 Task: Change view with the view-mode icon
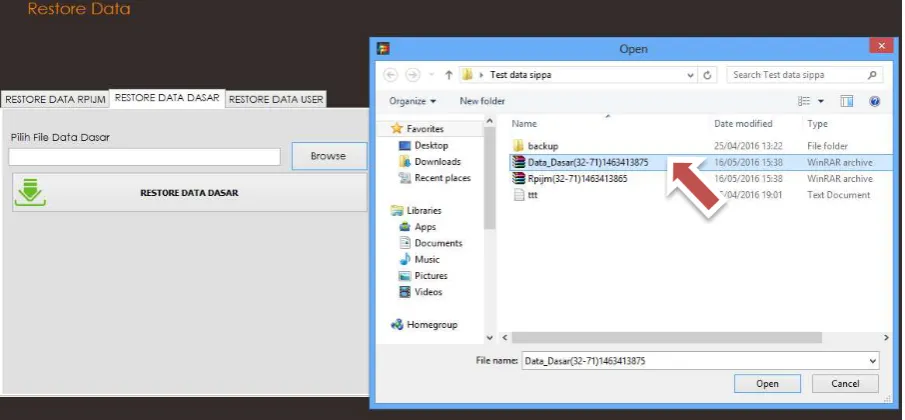pos(803,102)
